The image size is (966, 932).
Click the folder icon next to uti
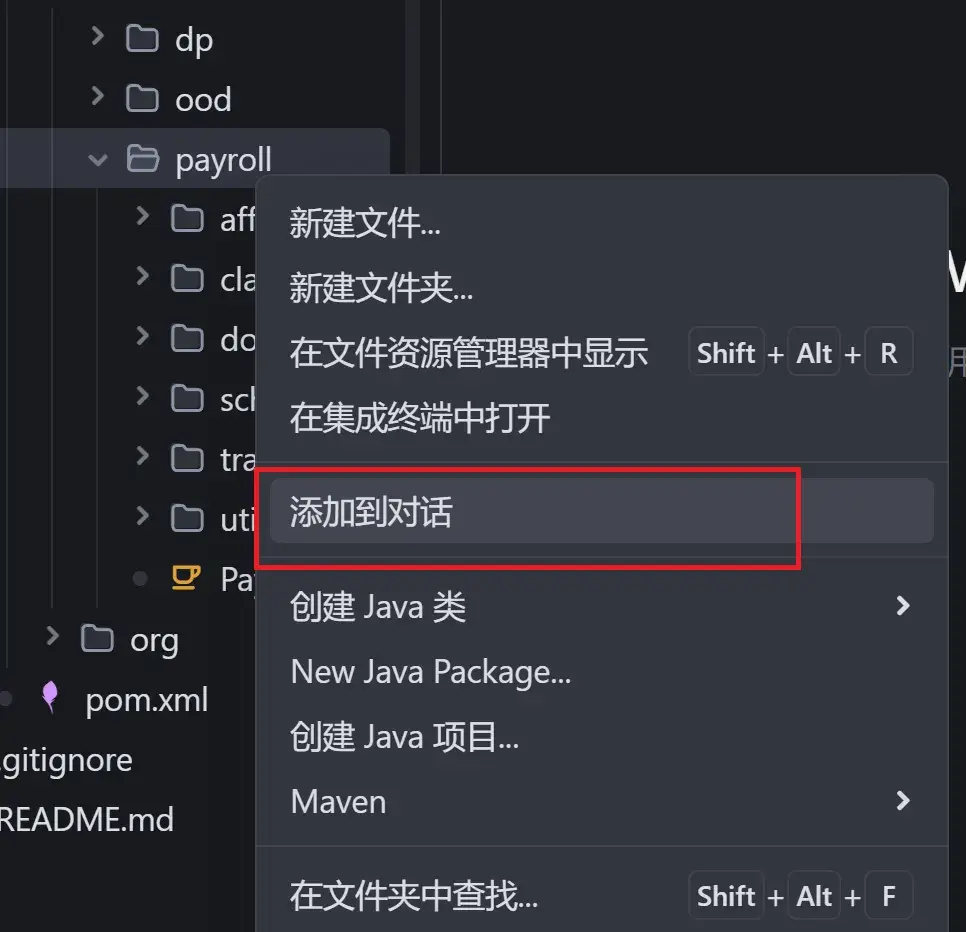187,518
